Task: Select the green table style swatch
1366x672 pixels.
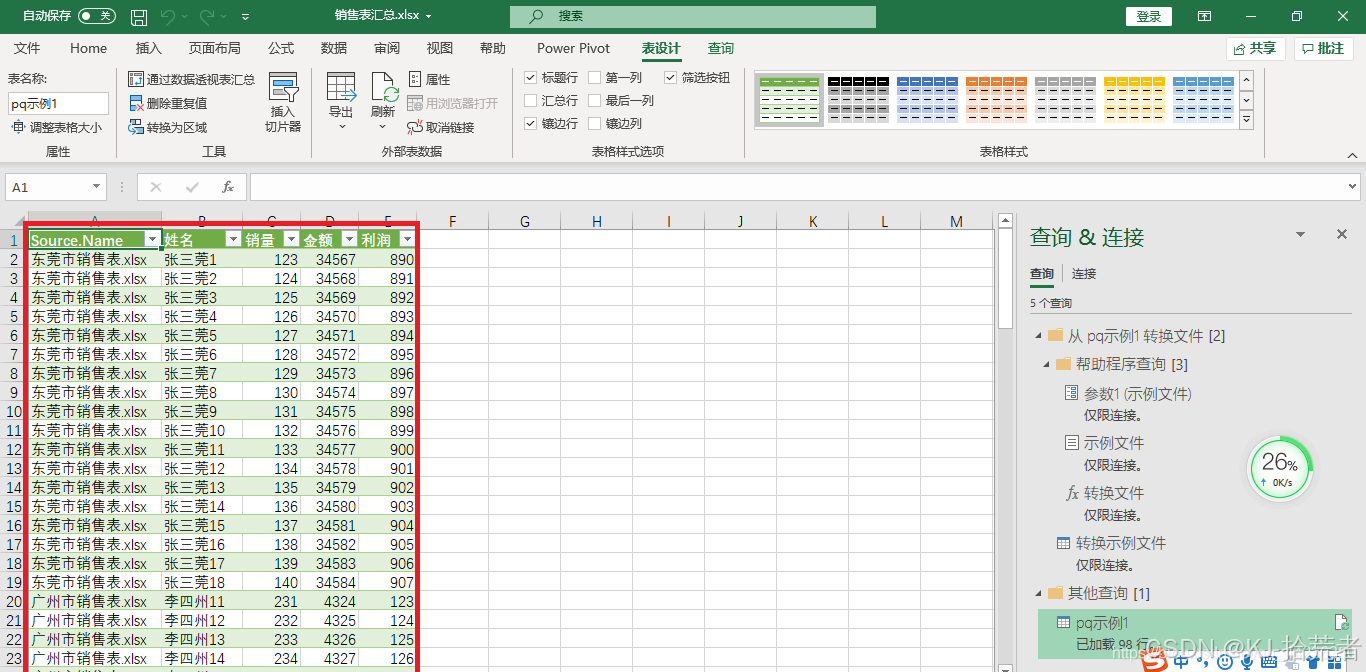Action: point(789,100)
